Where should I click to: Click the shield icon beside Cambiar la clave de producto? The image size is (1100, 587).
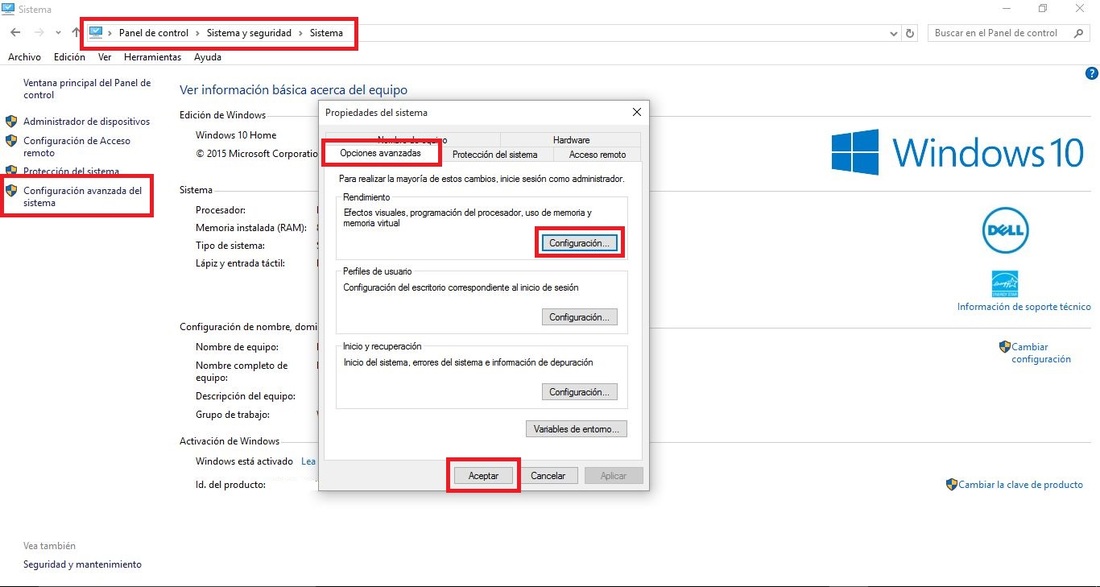[x=951, y=484]
